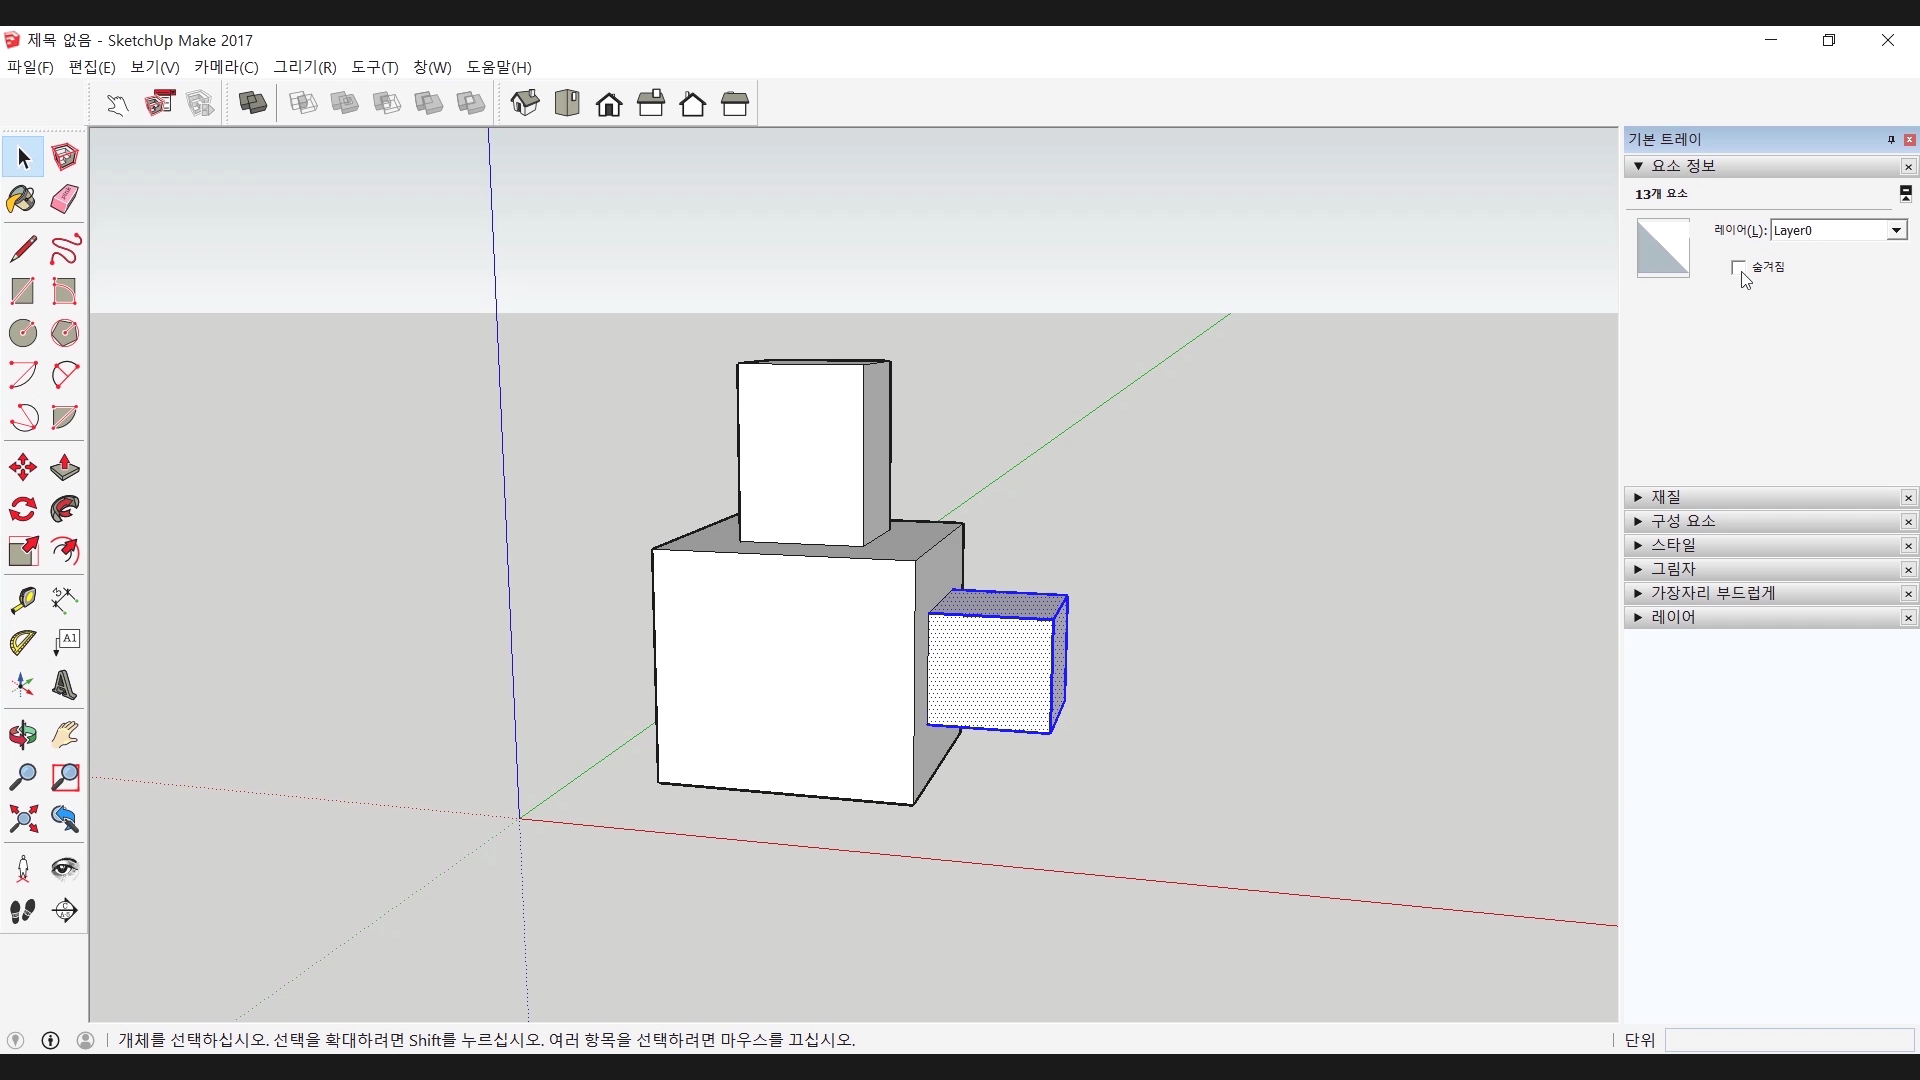This screenshot has width=1920, height=1080.
Task: Select the Paint Bucket tool
Action: click(x=22, y=200)
